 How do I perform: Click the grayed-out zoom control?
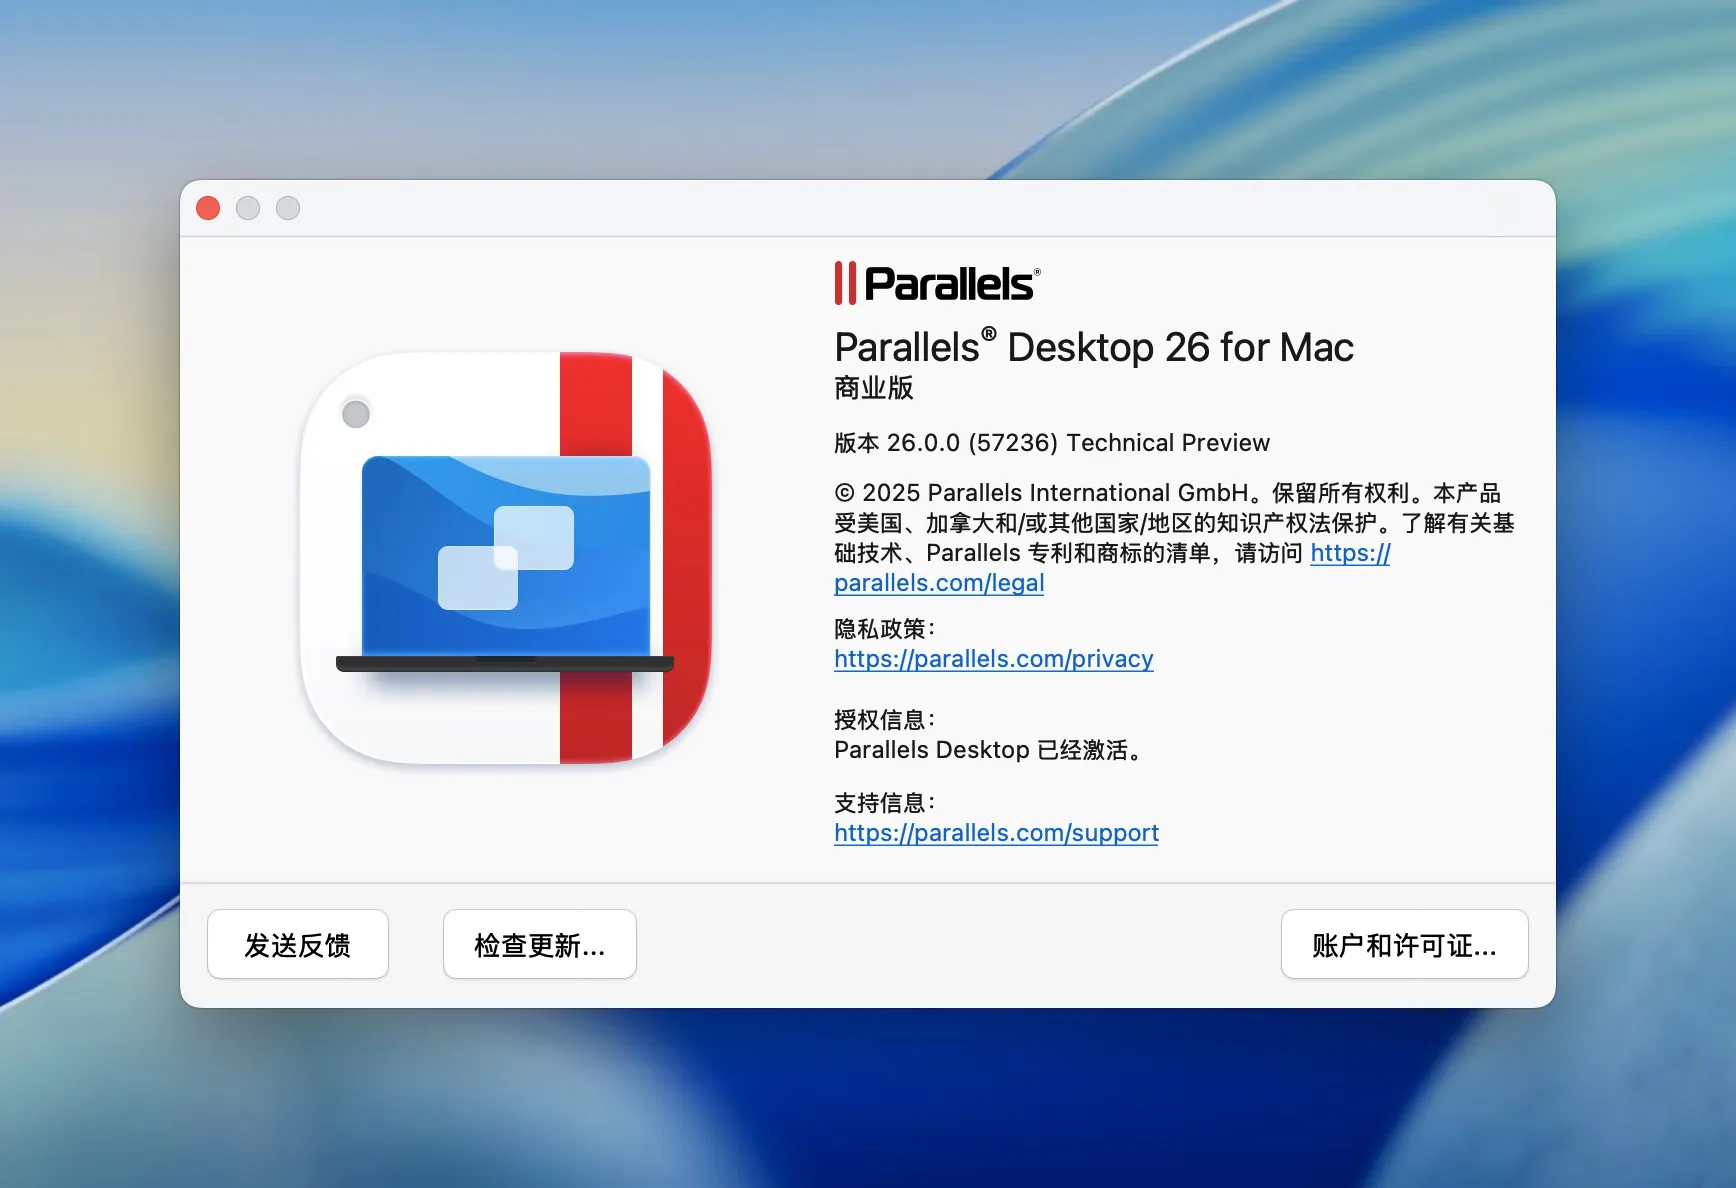pyautogui.click(x=288, y=207)
